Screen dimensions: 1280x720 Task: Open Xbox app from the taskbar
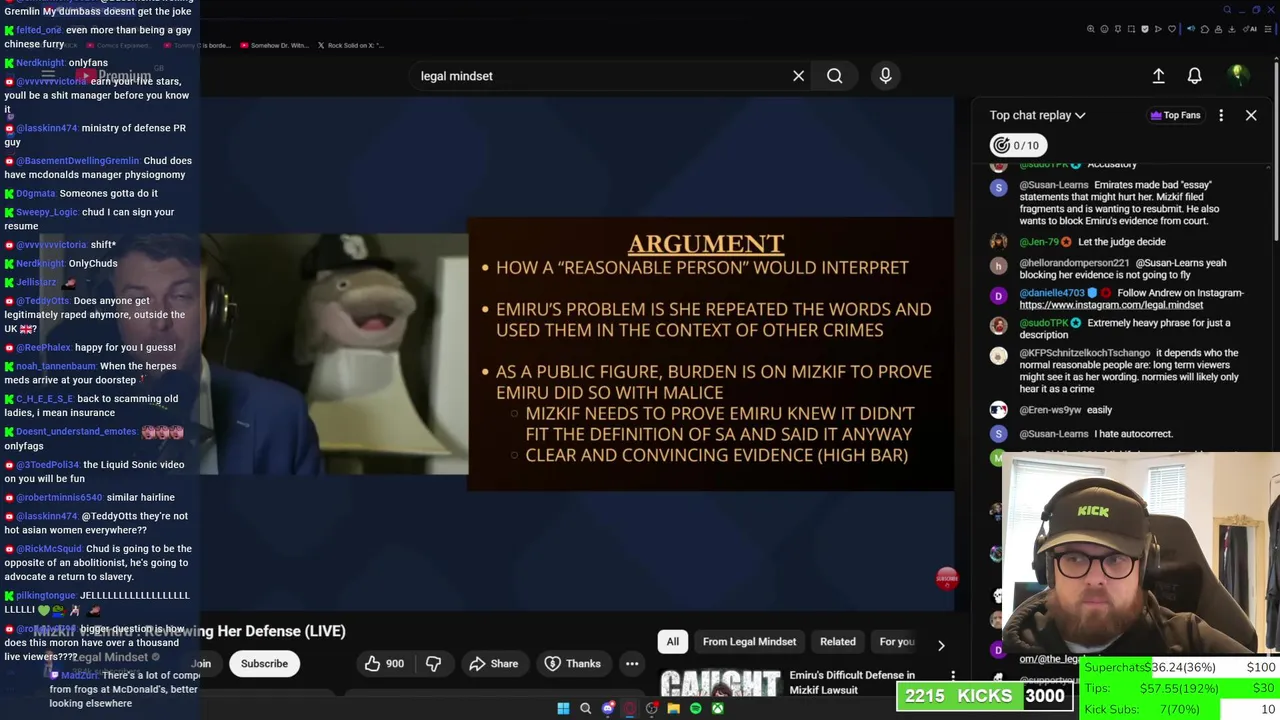[x=718, y=708]
